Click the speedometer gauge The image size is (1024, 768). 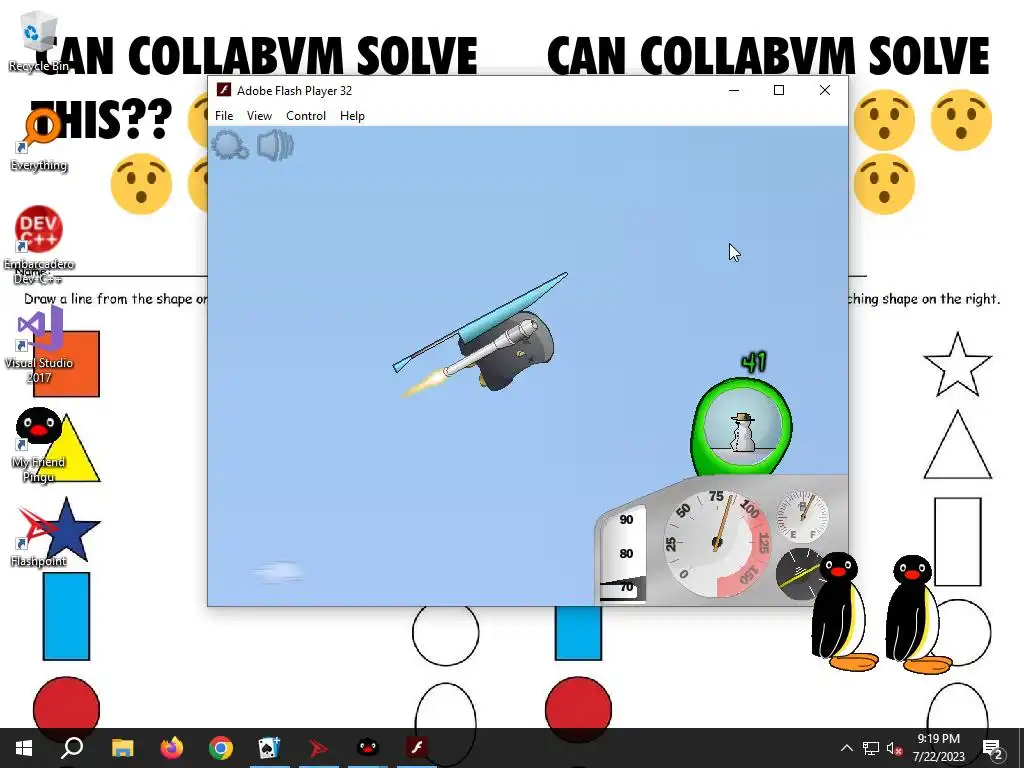tap(716, 543)
